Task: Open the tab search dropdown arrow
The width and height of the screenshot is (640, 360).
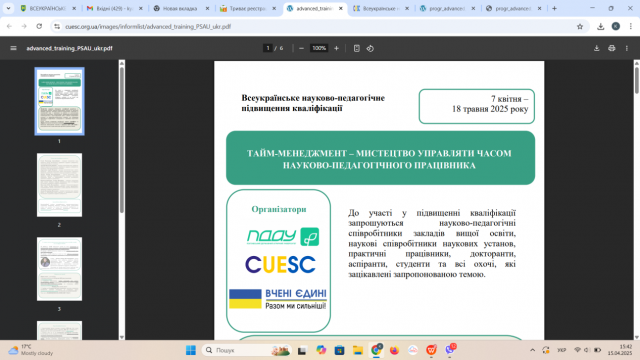Action: [8, 8]
